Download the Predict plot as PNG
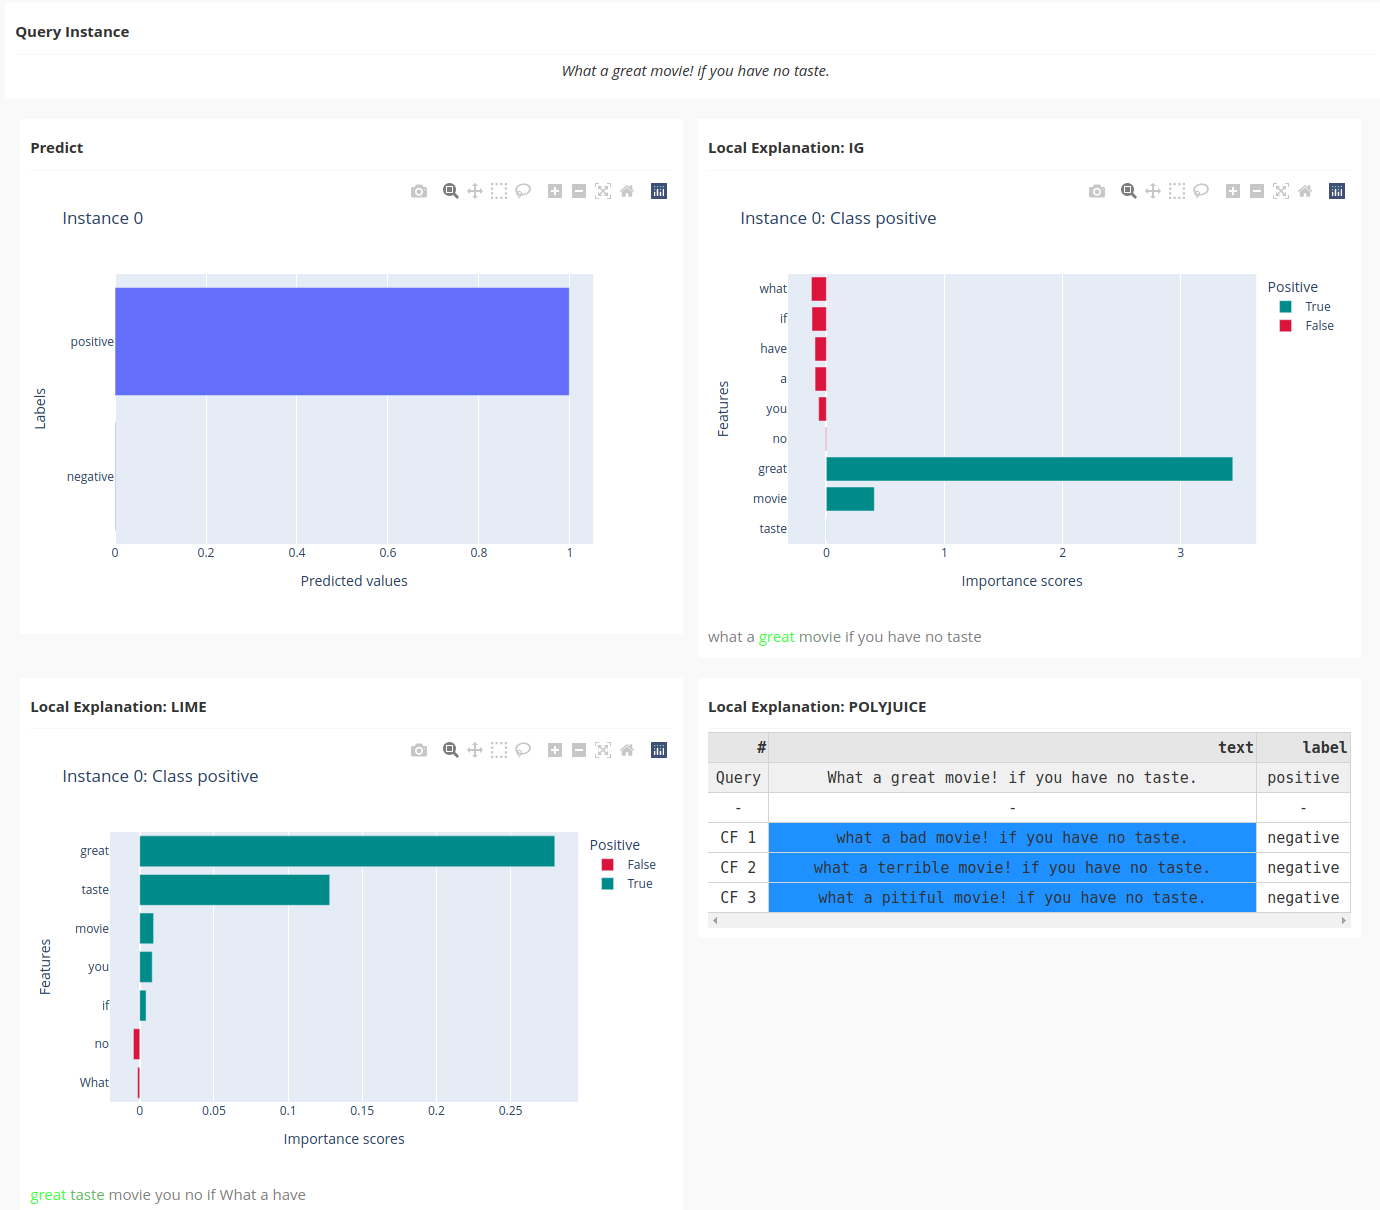1380x1210 pixels. [419, 191]
